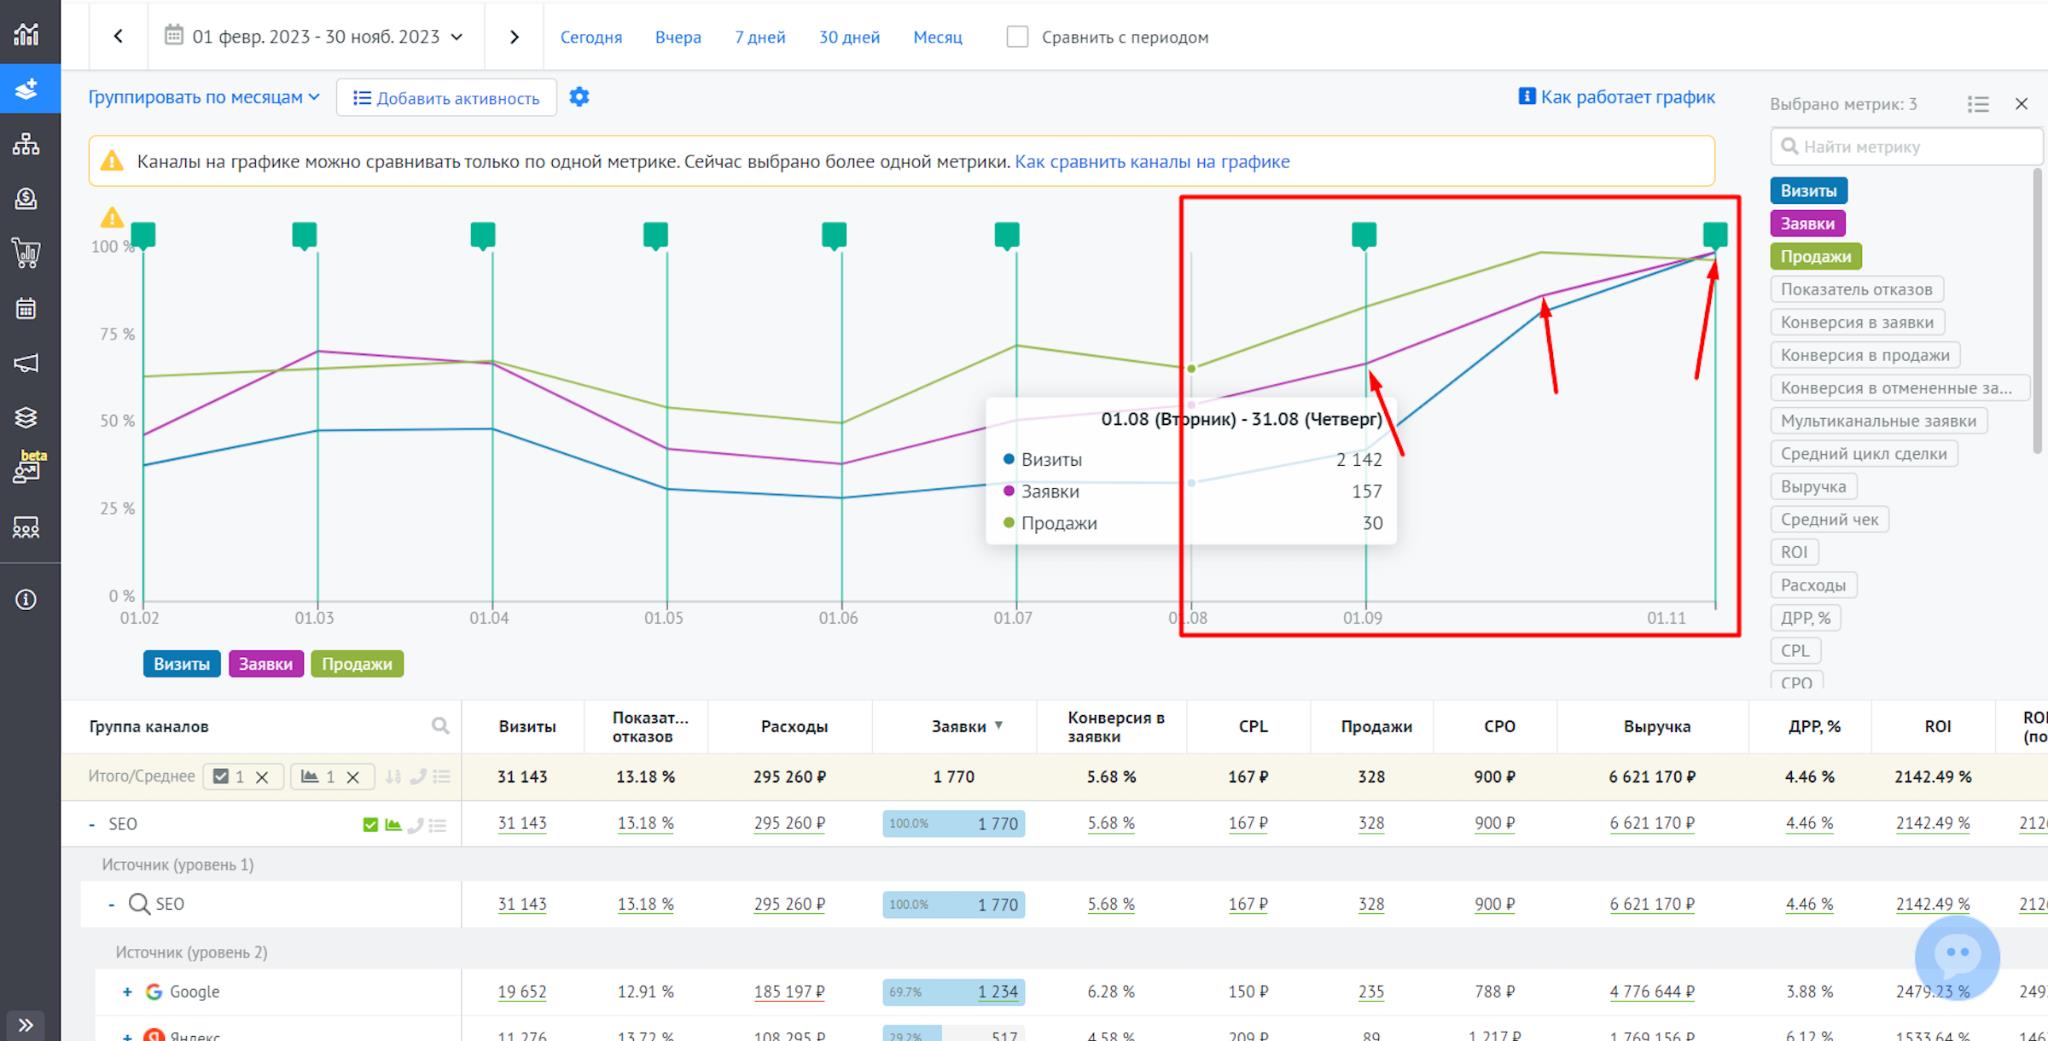Image resolution: width=2048 pixels, height=1041 pixels.
Task: Uncheck the green checkbox on the SEO row
Action: [x=370, y=824]
